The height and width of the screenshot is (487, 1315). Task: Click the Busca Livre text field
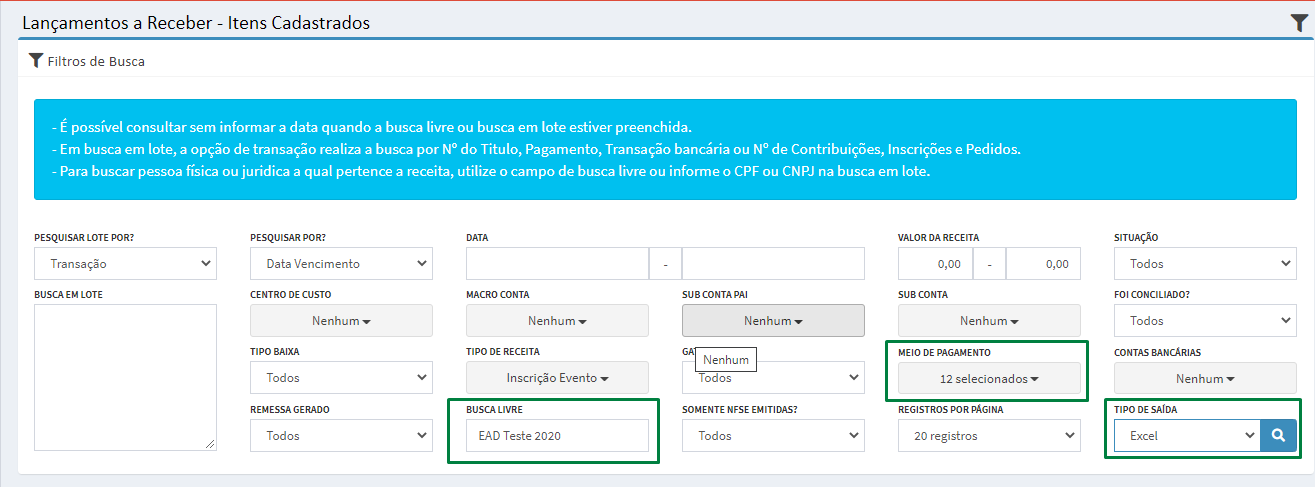pos(557,436)
